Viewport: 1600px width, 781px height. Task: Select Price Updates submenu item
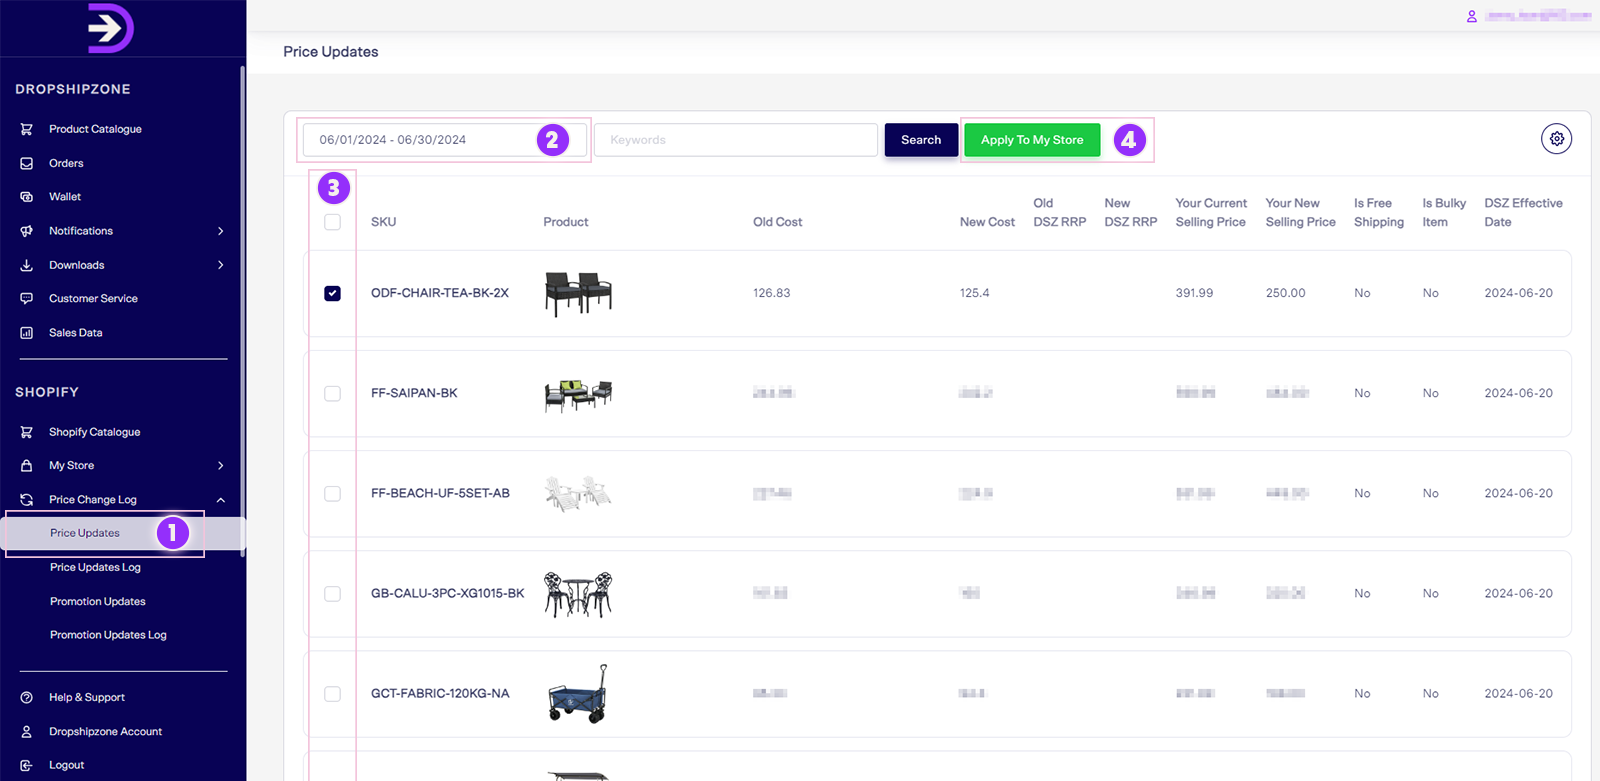point(85,533)
